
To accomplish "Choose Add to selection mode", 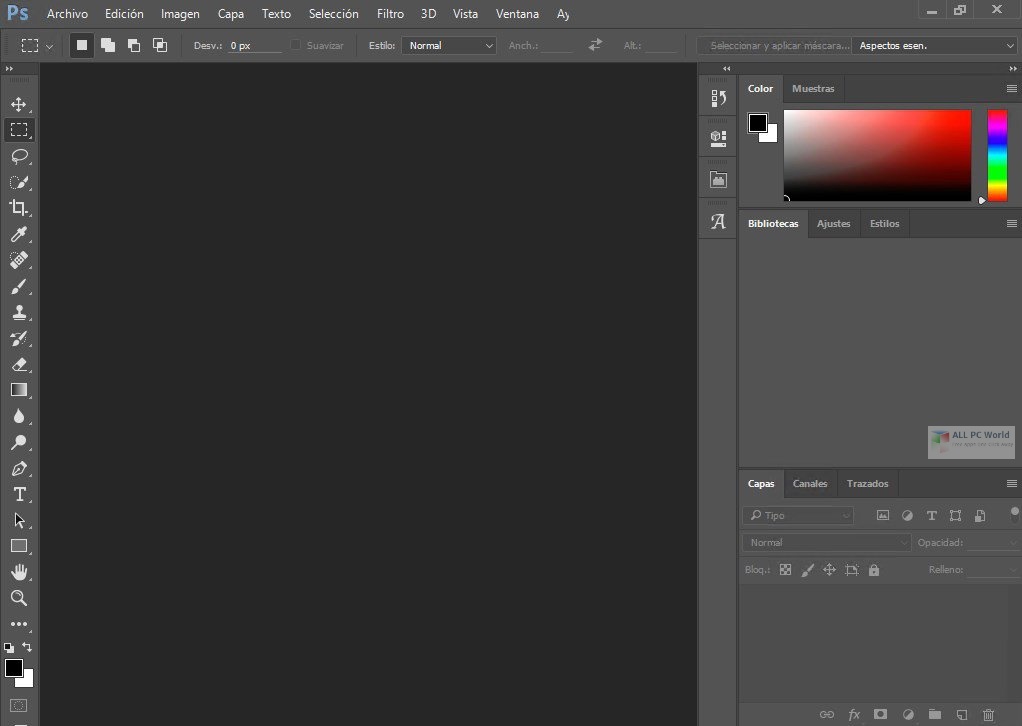I will (108, 45).
